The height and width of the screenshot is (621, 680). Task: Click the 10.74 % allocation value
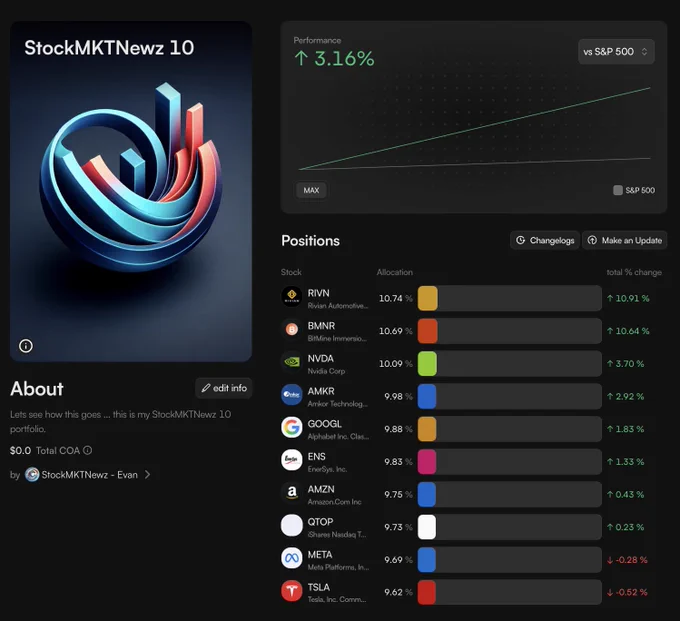396,298
